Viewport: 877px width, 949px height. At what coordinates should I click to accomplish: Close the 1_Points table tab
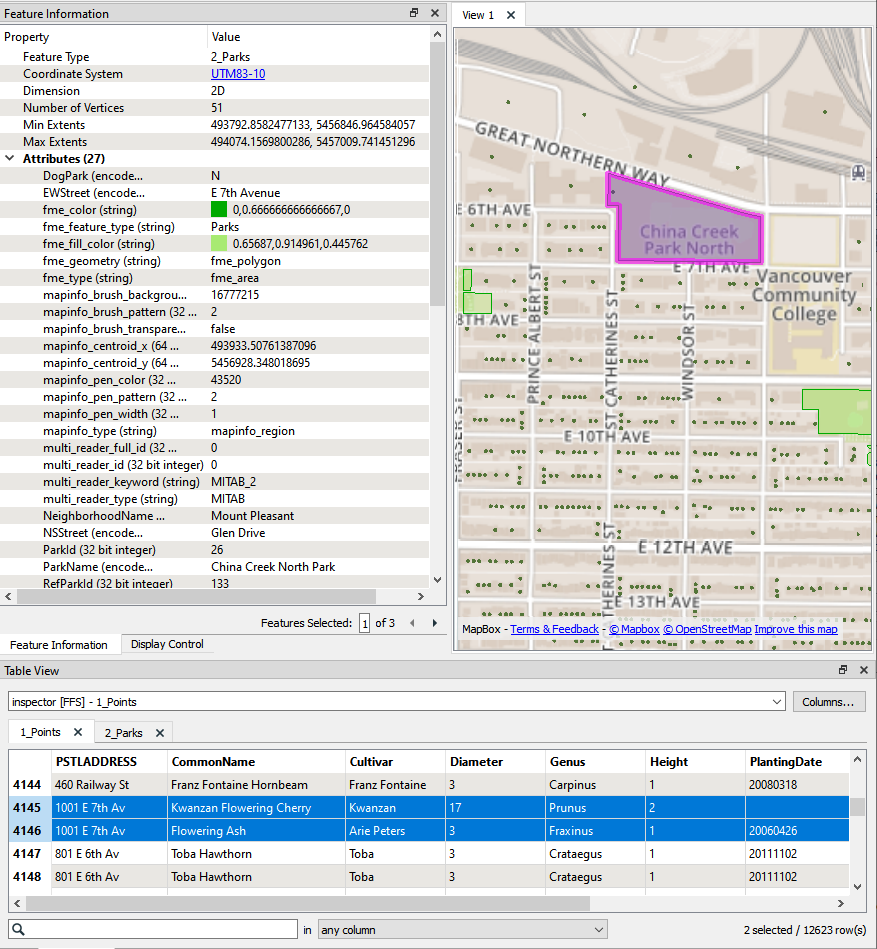point(78,732)
